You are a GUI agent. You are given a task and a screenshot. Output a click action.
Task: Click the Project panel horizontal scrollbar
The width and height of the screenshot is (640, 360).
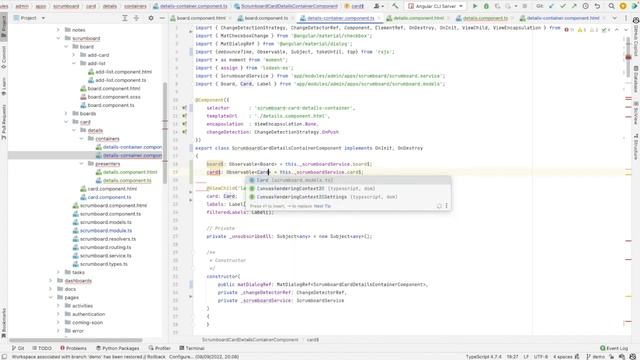[76, 340]
